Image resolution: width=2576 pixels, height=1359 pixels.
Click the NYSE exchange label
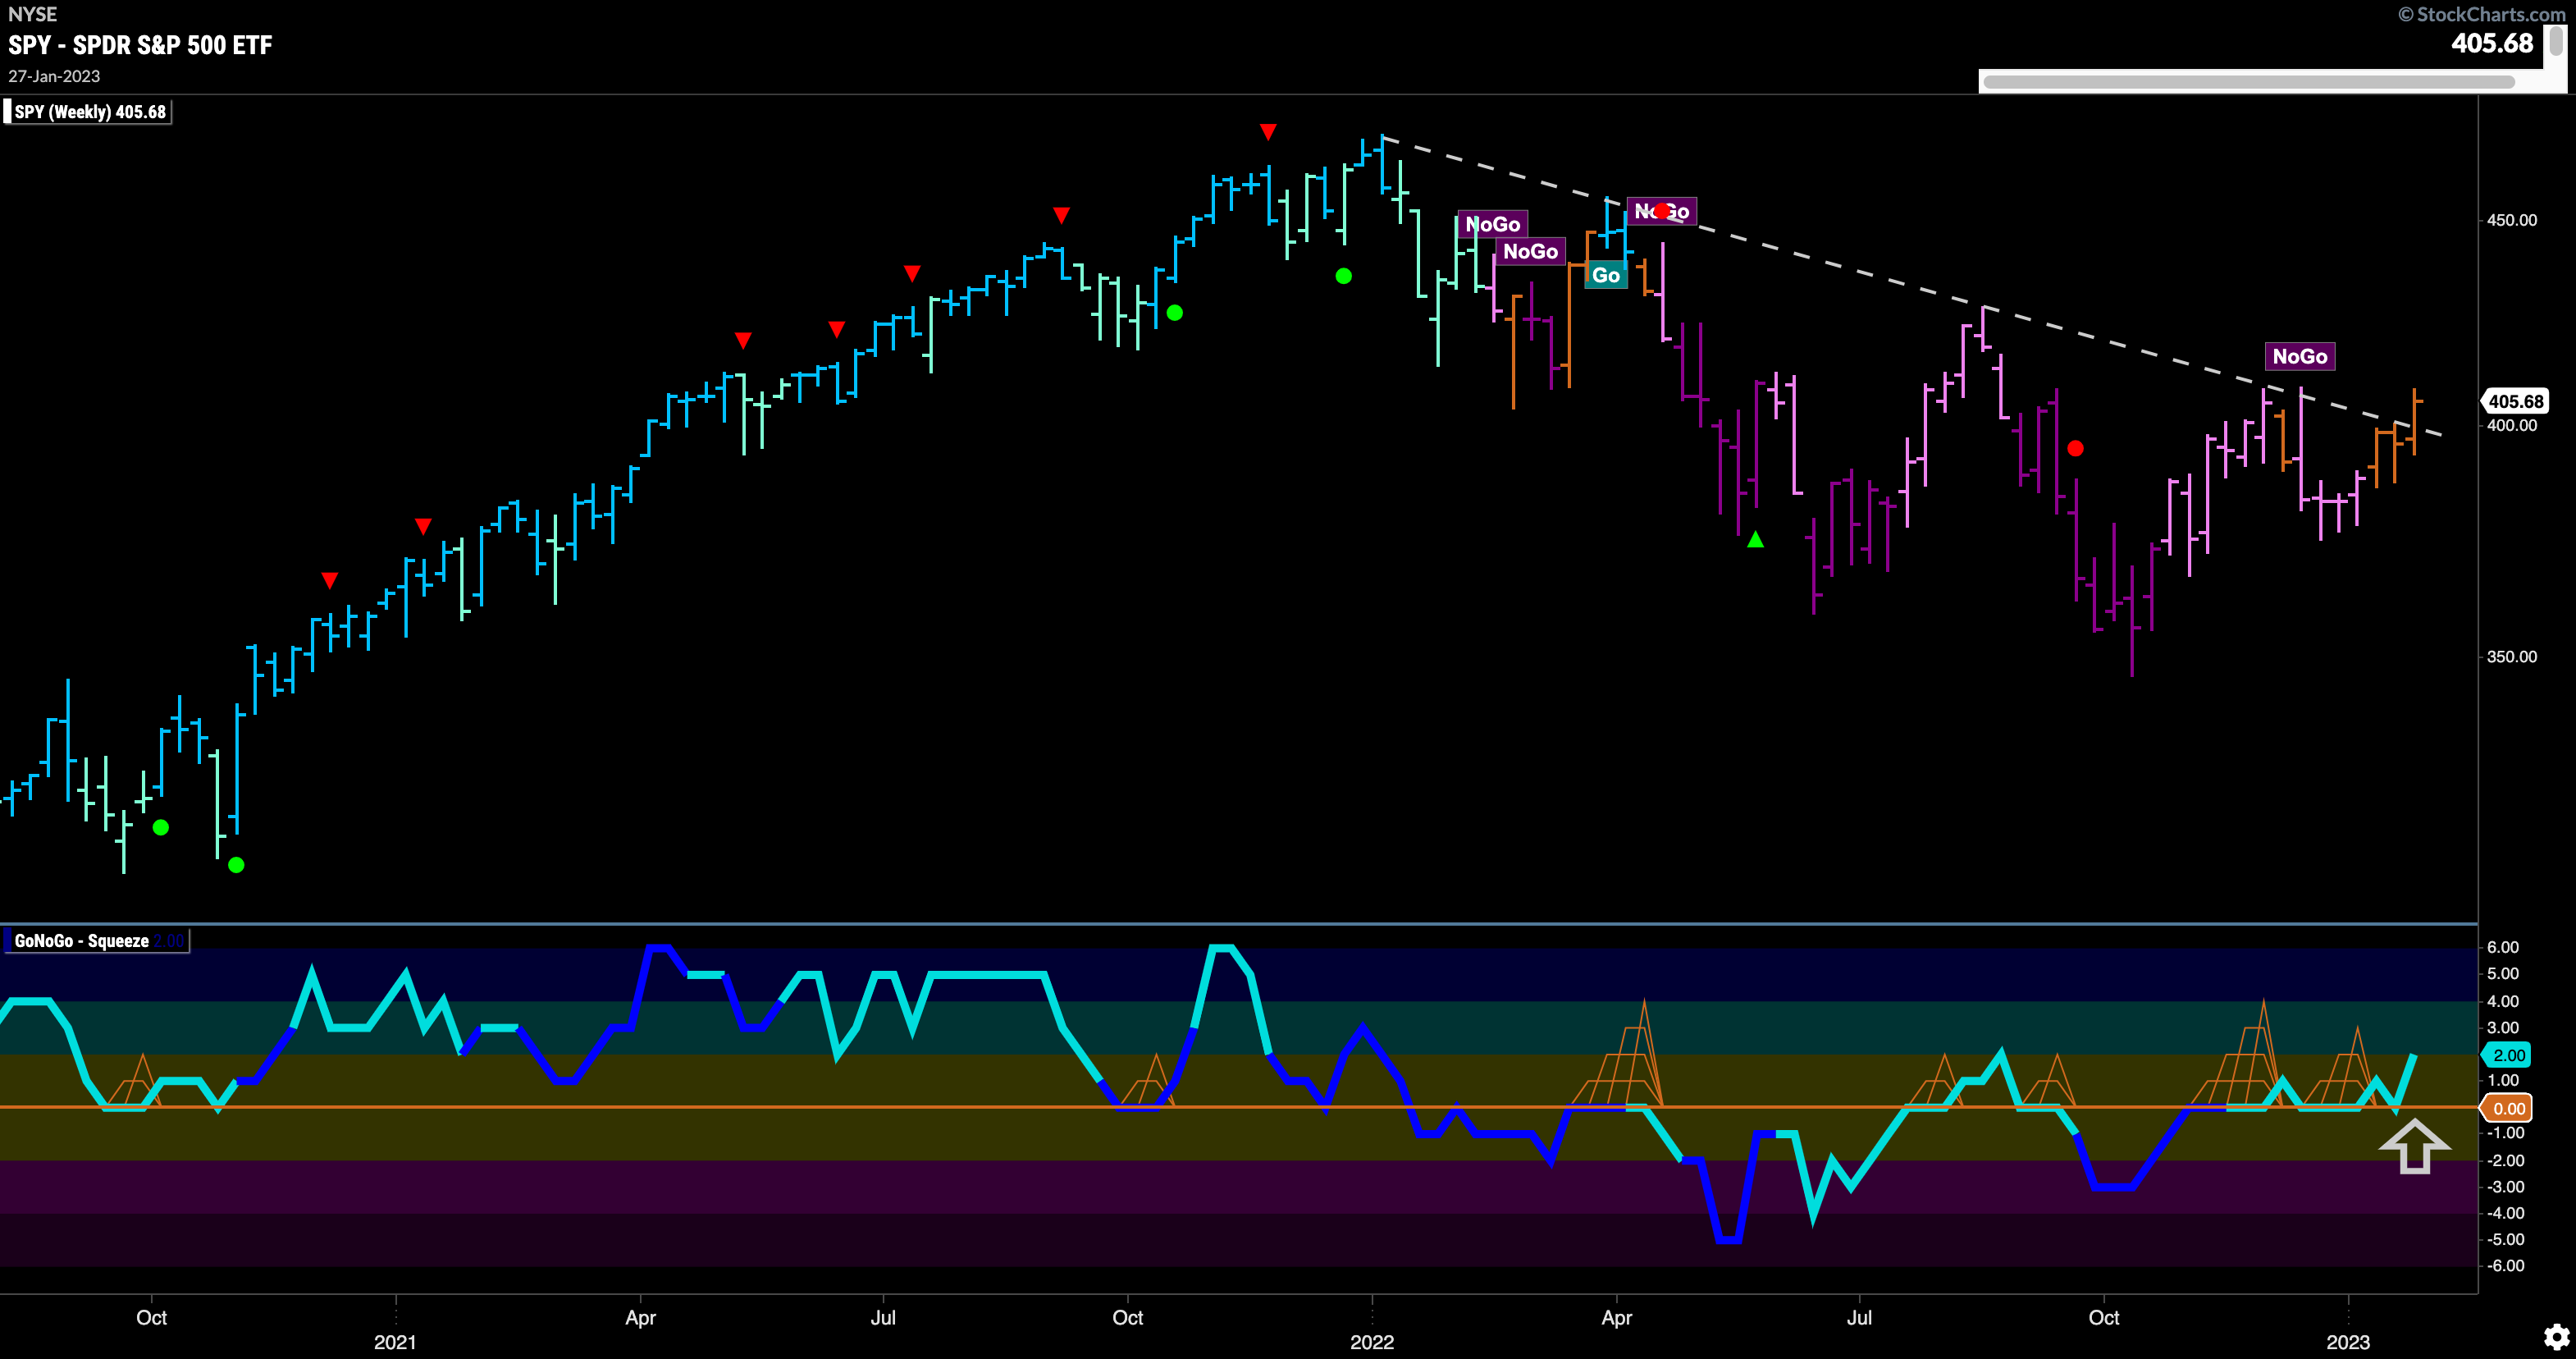[32, 14]
